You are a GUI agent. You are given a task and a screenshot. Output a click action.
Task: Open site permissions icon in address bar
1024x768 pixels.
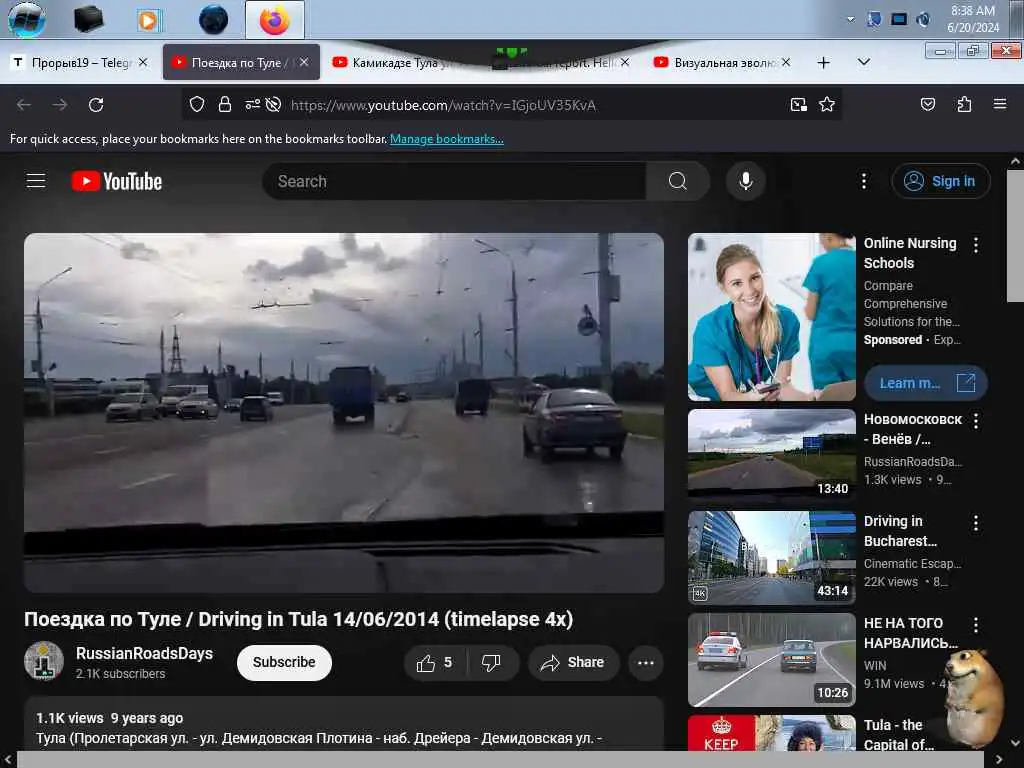pos(253,104)
